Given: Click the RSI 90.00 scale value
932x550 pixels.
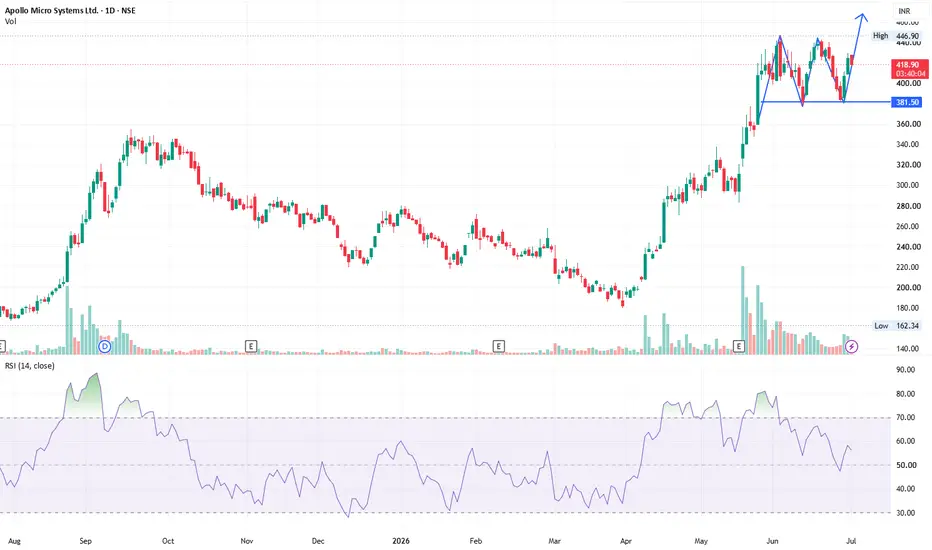Looking at the screenshot, I should coord(905,370).
